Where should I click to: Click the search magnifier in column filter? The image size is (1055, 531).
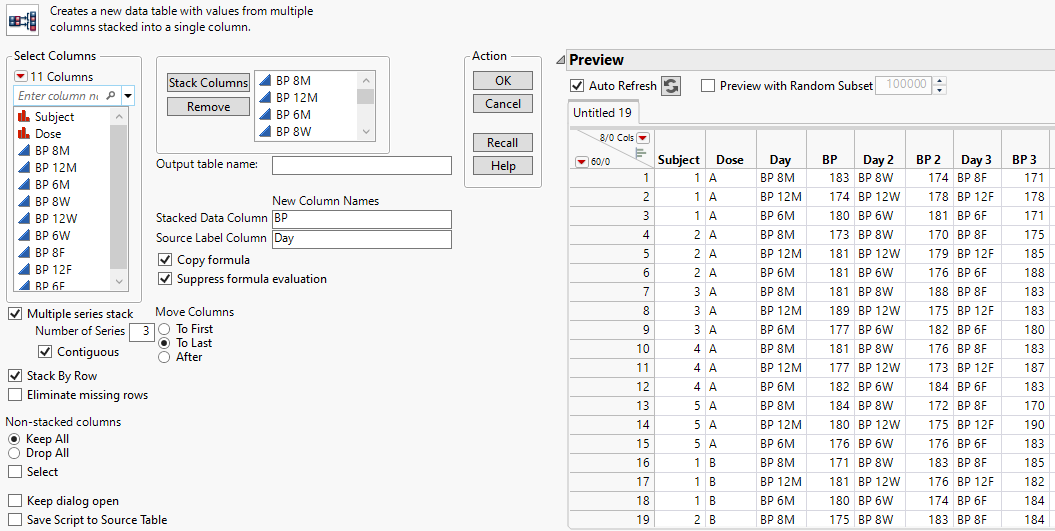point(111,96)
